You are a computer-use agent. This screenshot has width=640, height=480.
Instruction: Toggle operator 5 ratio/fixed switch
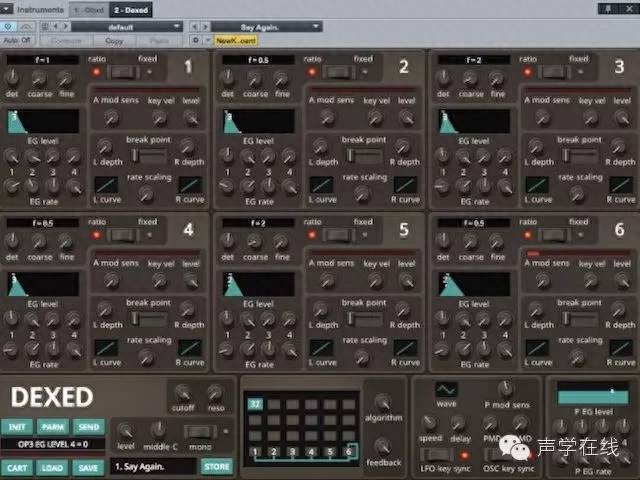(339, 235)
